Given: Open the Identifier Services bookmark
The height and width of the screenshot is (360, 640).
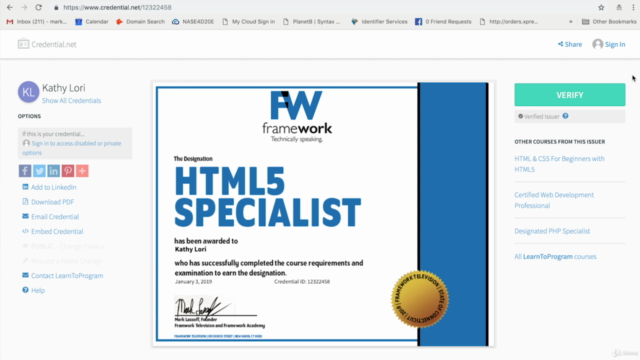Looking at the screenshot, I should click(379, 22).
